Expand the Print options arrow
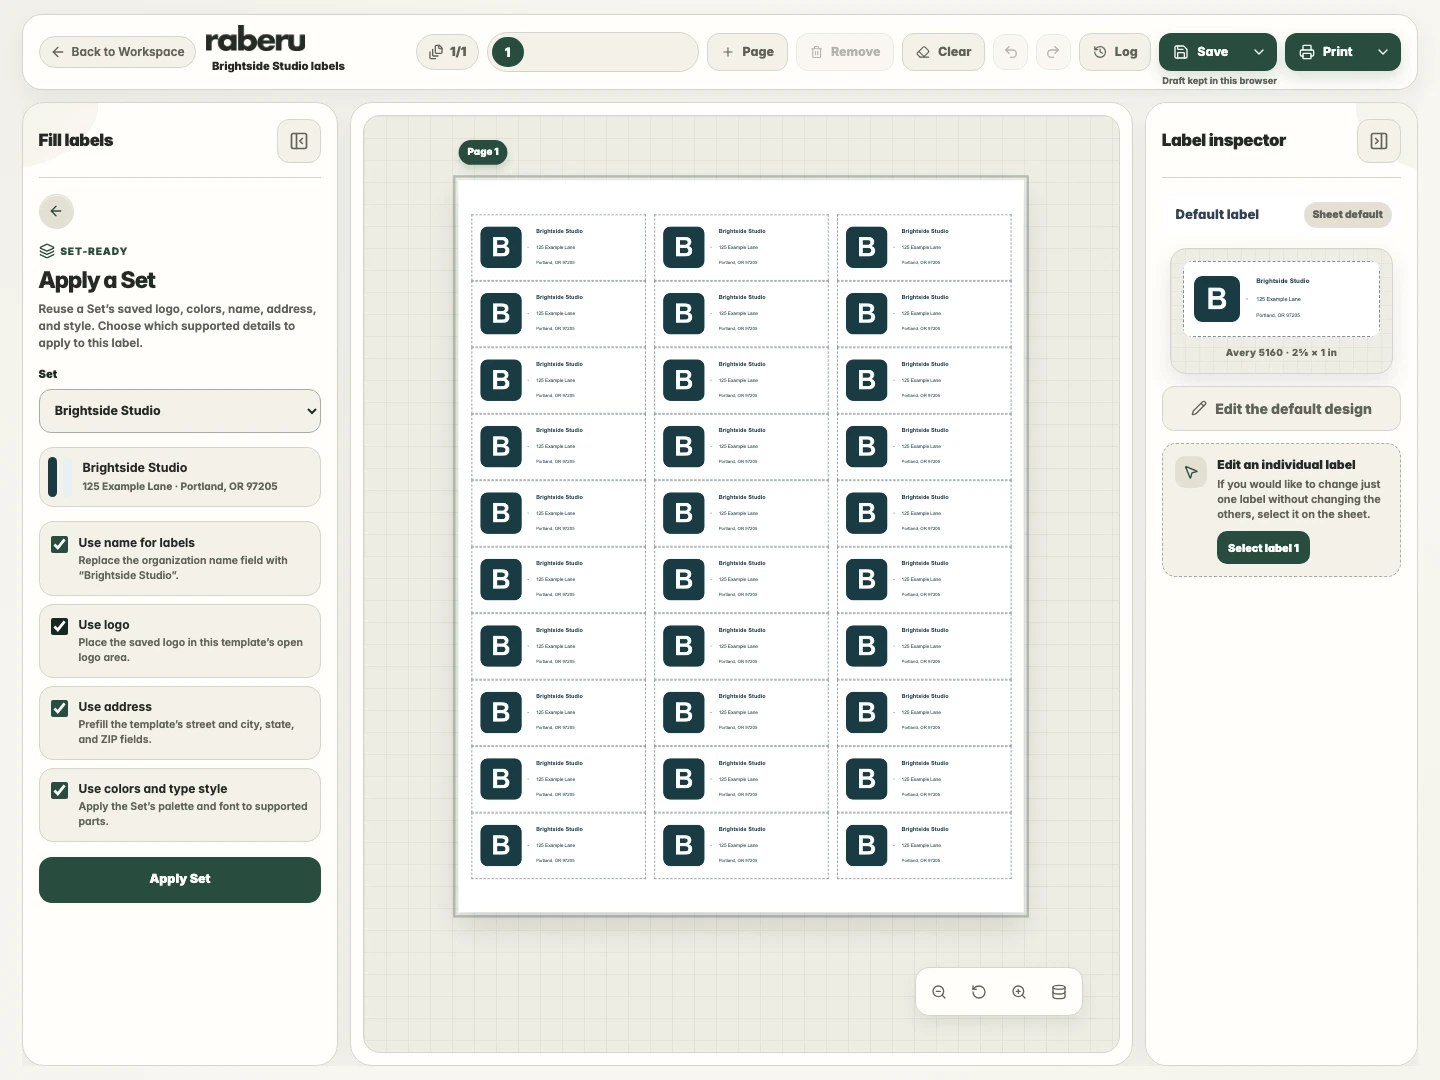This screenshot has height=1080, width=1440. [1383, 52]
